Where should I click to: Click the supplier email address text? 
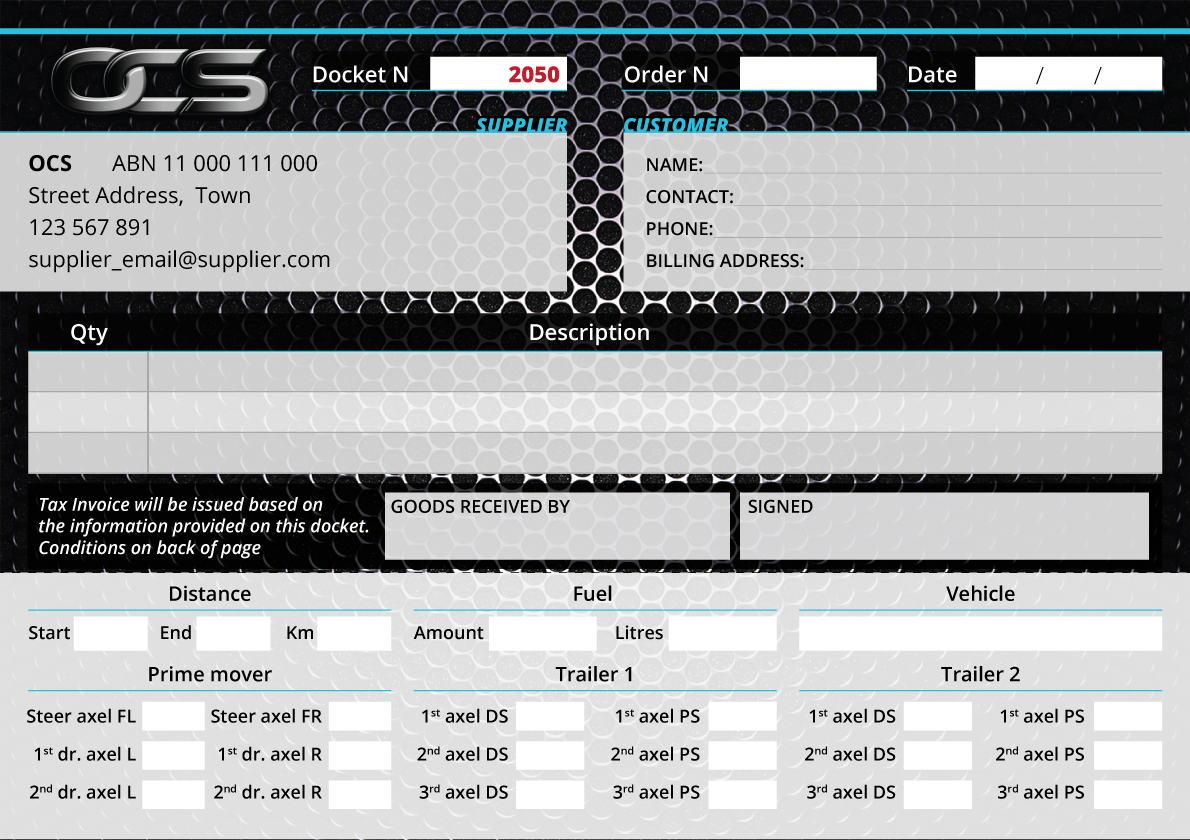[x=179, y=260]
